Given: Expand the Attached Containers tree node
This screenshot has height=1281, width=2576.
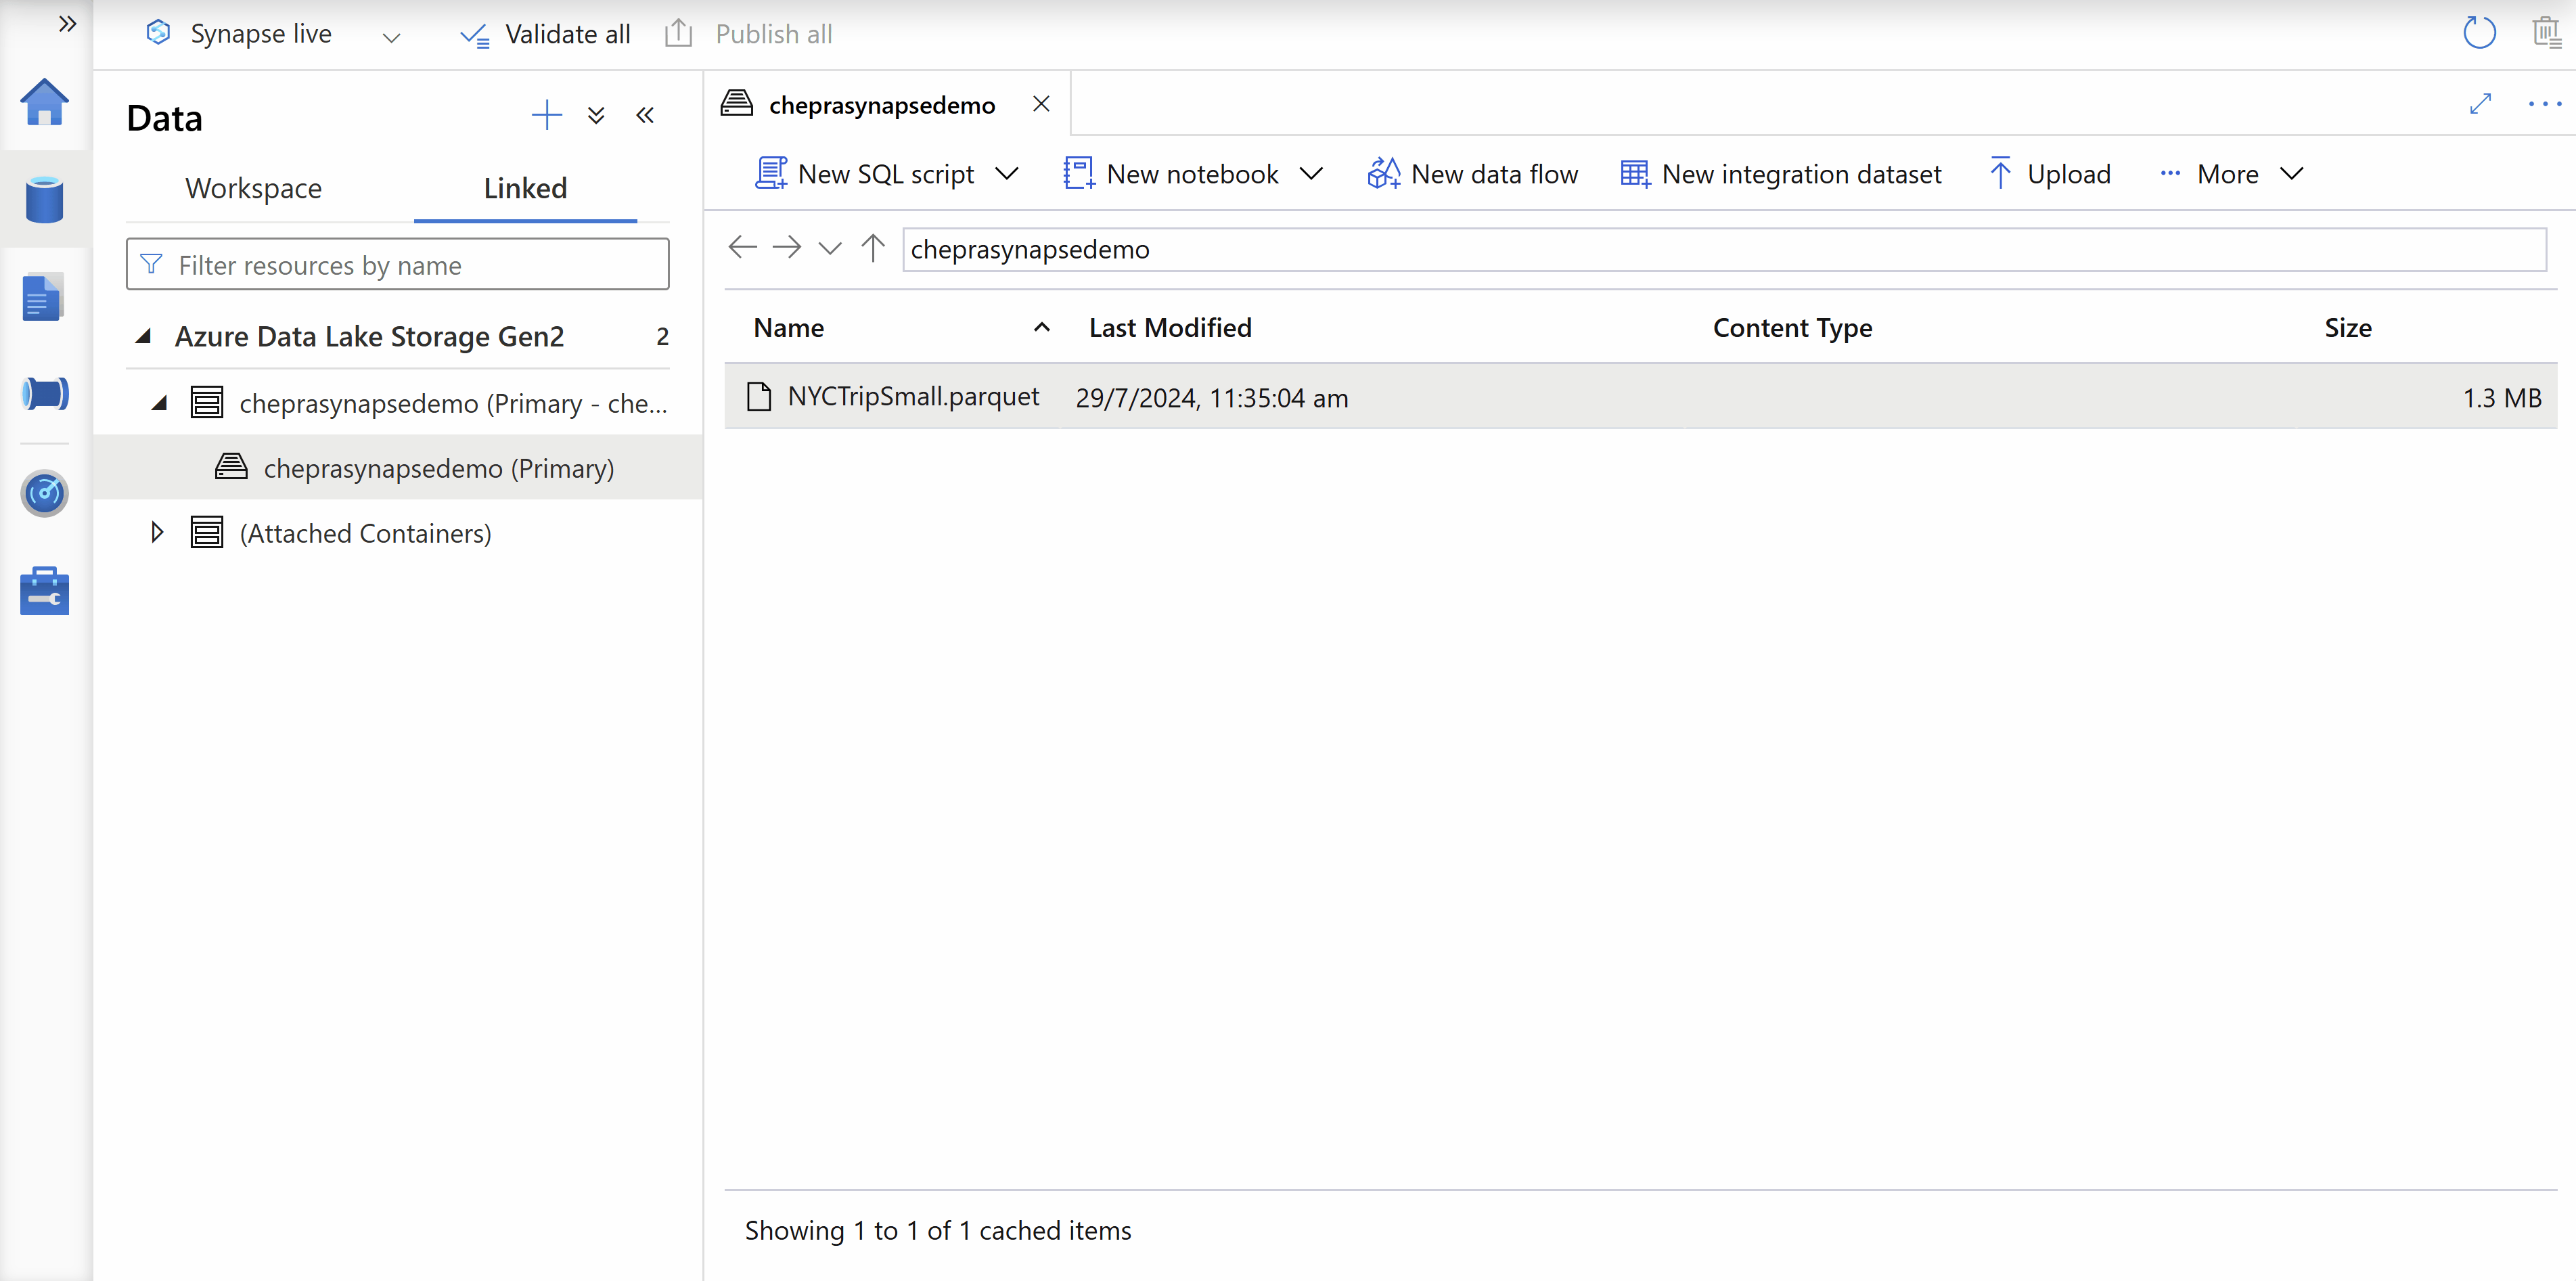Looking at the screenshot, I should pyautogui.click(x=157, y=532).
